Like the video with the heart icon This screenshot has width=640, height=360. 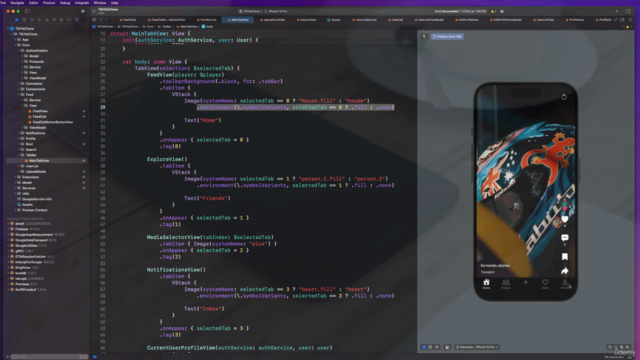click(x=564, y=220)
